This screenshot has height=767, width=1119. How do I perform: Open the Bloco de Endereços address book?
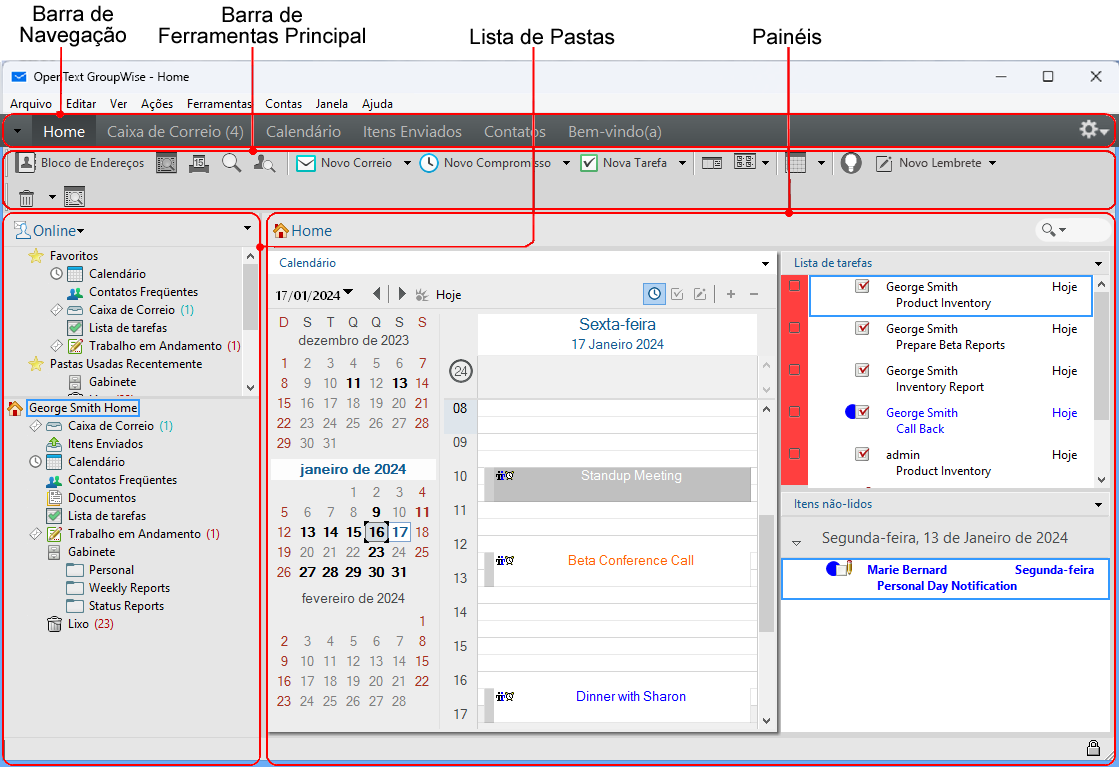click(81, 163)
